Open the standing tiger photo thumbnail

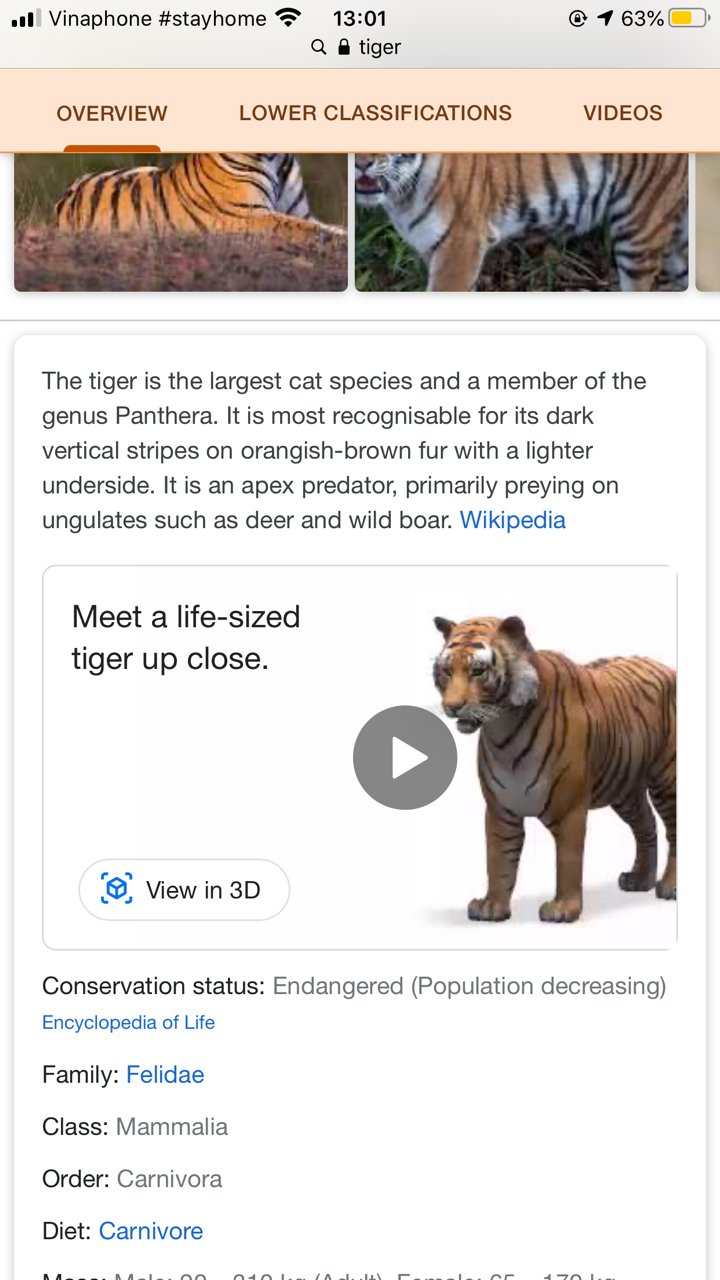[521, 222]
